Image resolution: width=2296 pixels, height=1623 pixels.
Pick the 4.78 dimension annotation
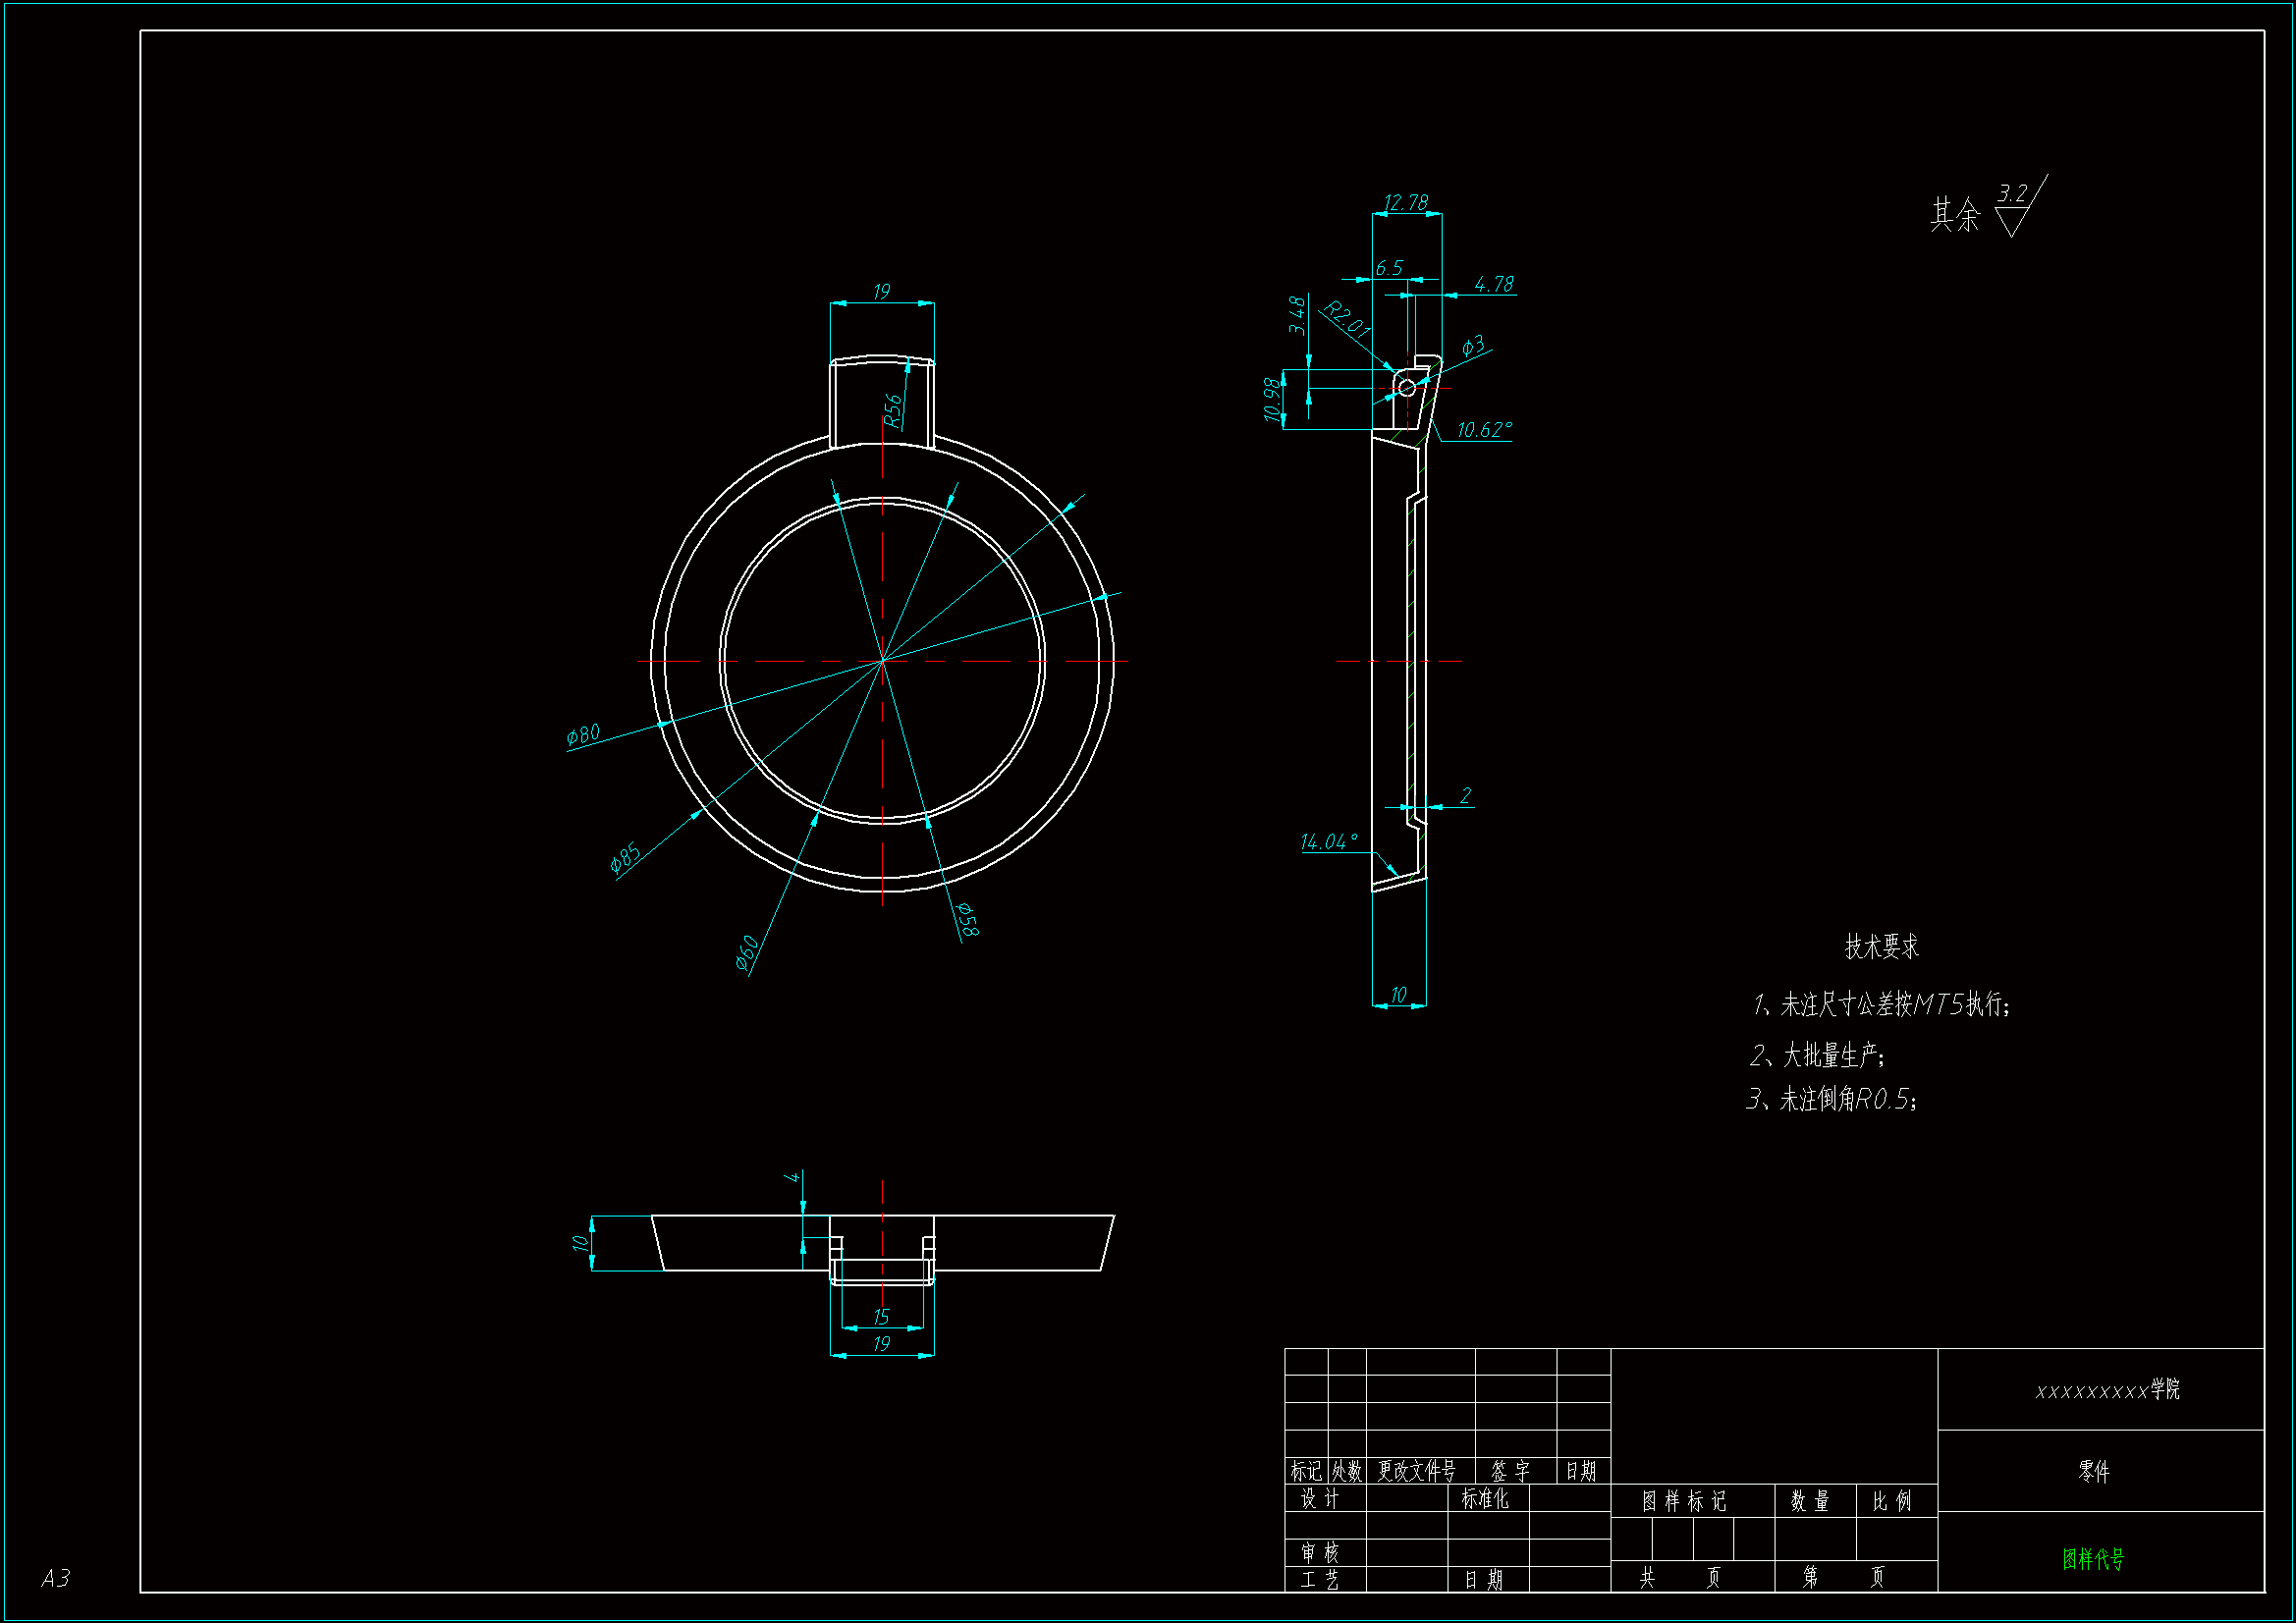click(x=1494, y=284)
